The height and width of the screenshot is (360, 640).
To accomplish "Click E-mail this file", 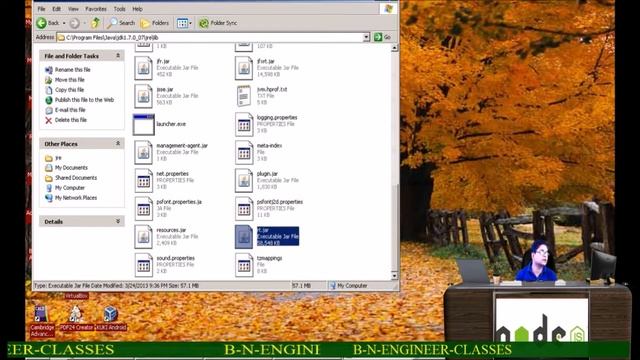I will coord(70,110).
